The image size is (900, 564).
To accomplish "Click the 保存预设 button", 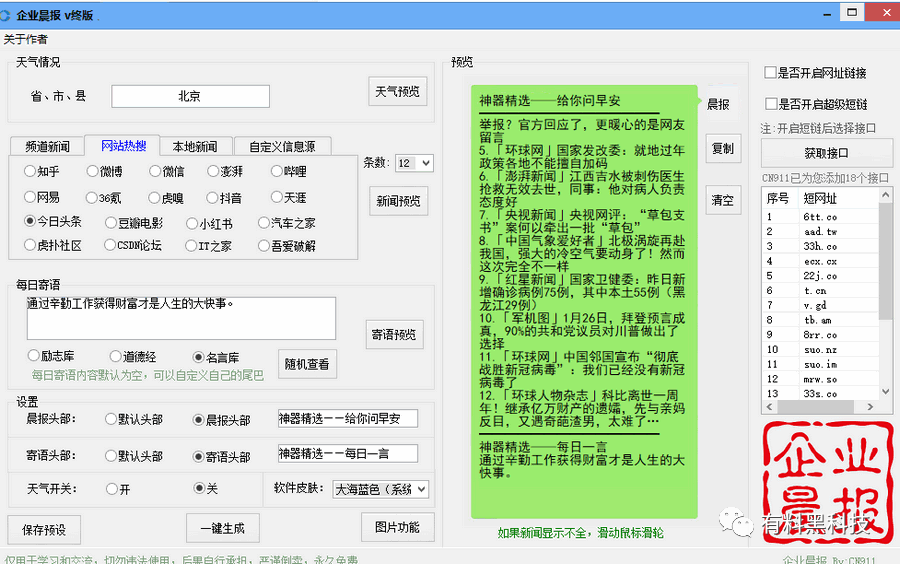I will (44, 530).
